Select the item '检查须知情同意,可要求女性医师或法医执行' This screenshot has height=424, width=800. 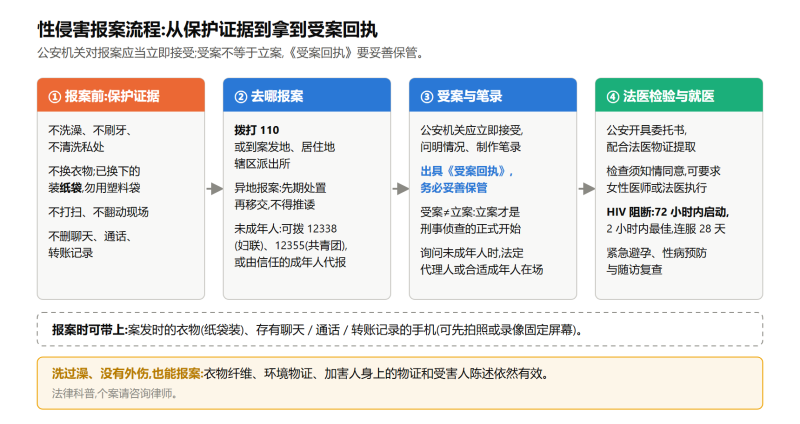point(663,179)
